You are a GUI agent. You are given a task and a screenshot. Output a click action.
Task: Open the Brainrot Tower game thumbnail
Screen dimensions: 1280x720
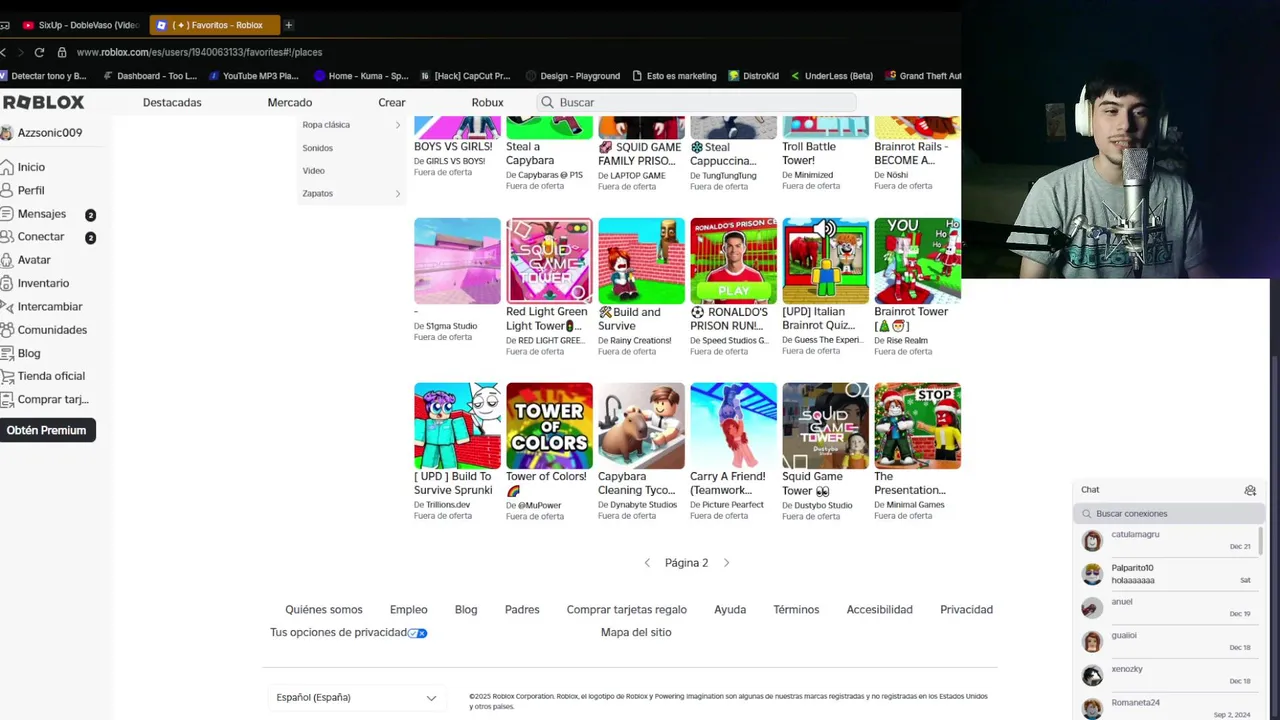917,261
